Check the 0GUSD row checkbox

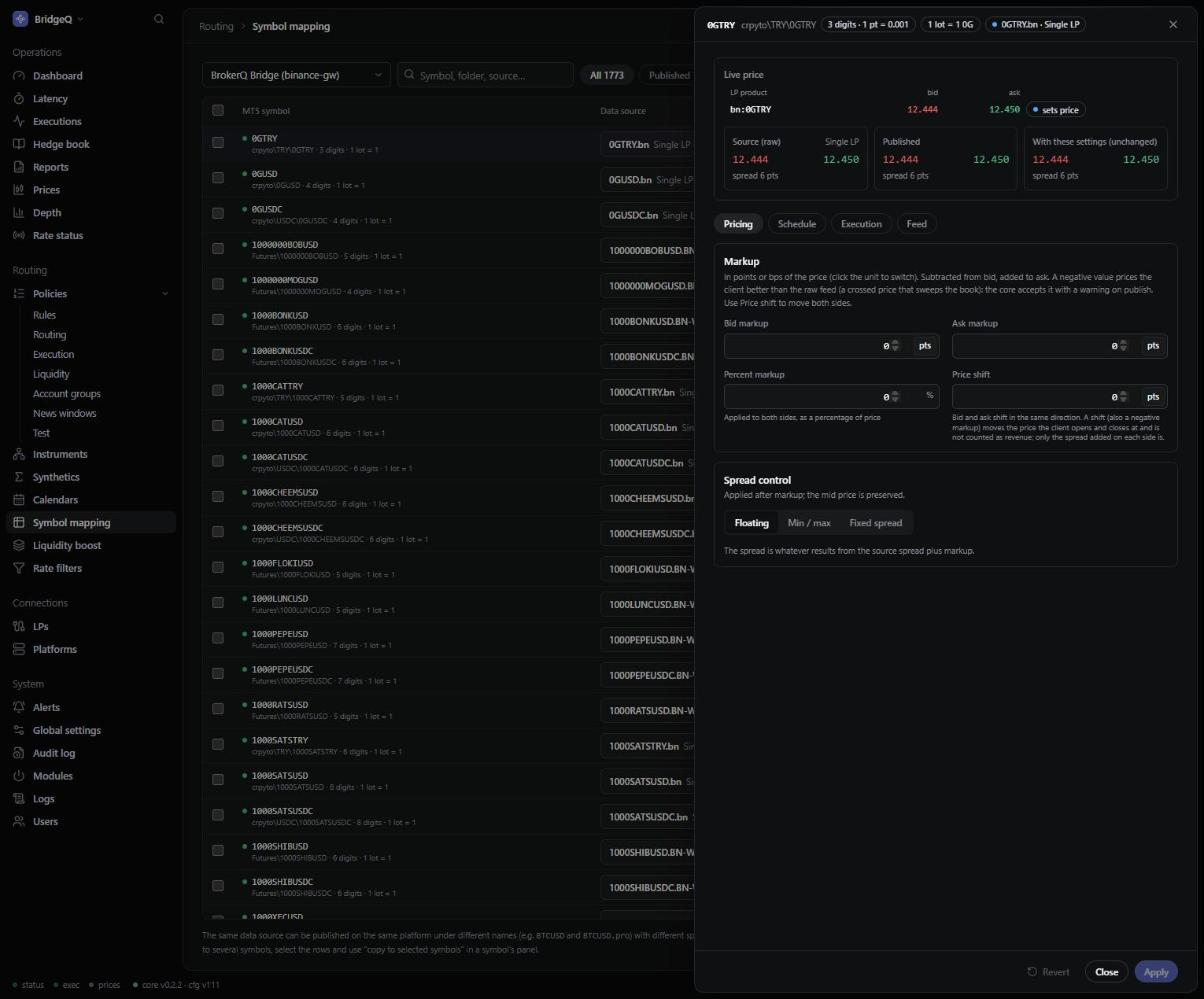(x=218, y=178)
